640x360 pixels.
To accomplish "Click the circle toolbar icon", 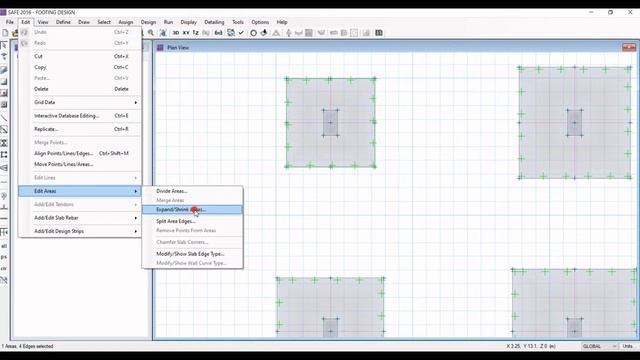I will (253, 33).
